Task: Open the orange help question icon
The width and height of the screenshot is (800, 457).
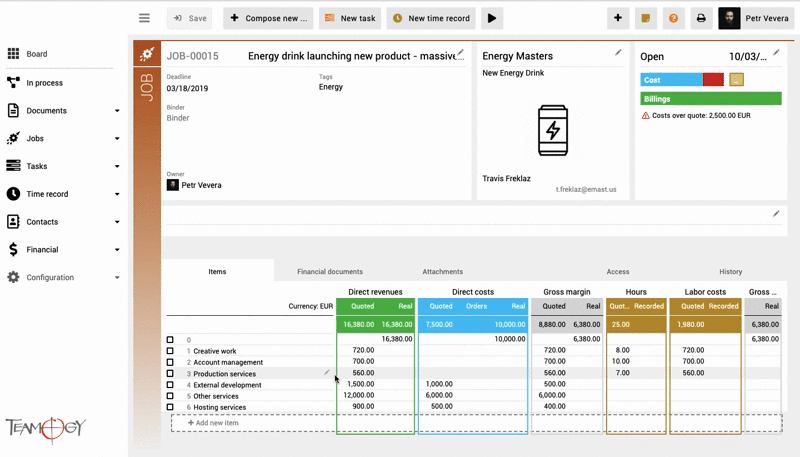Action: click(x=673, y=18)
